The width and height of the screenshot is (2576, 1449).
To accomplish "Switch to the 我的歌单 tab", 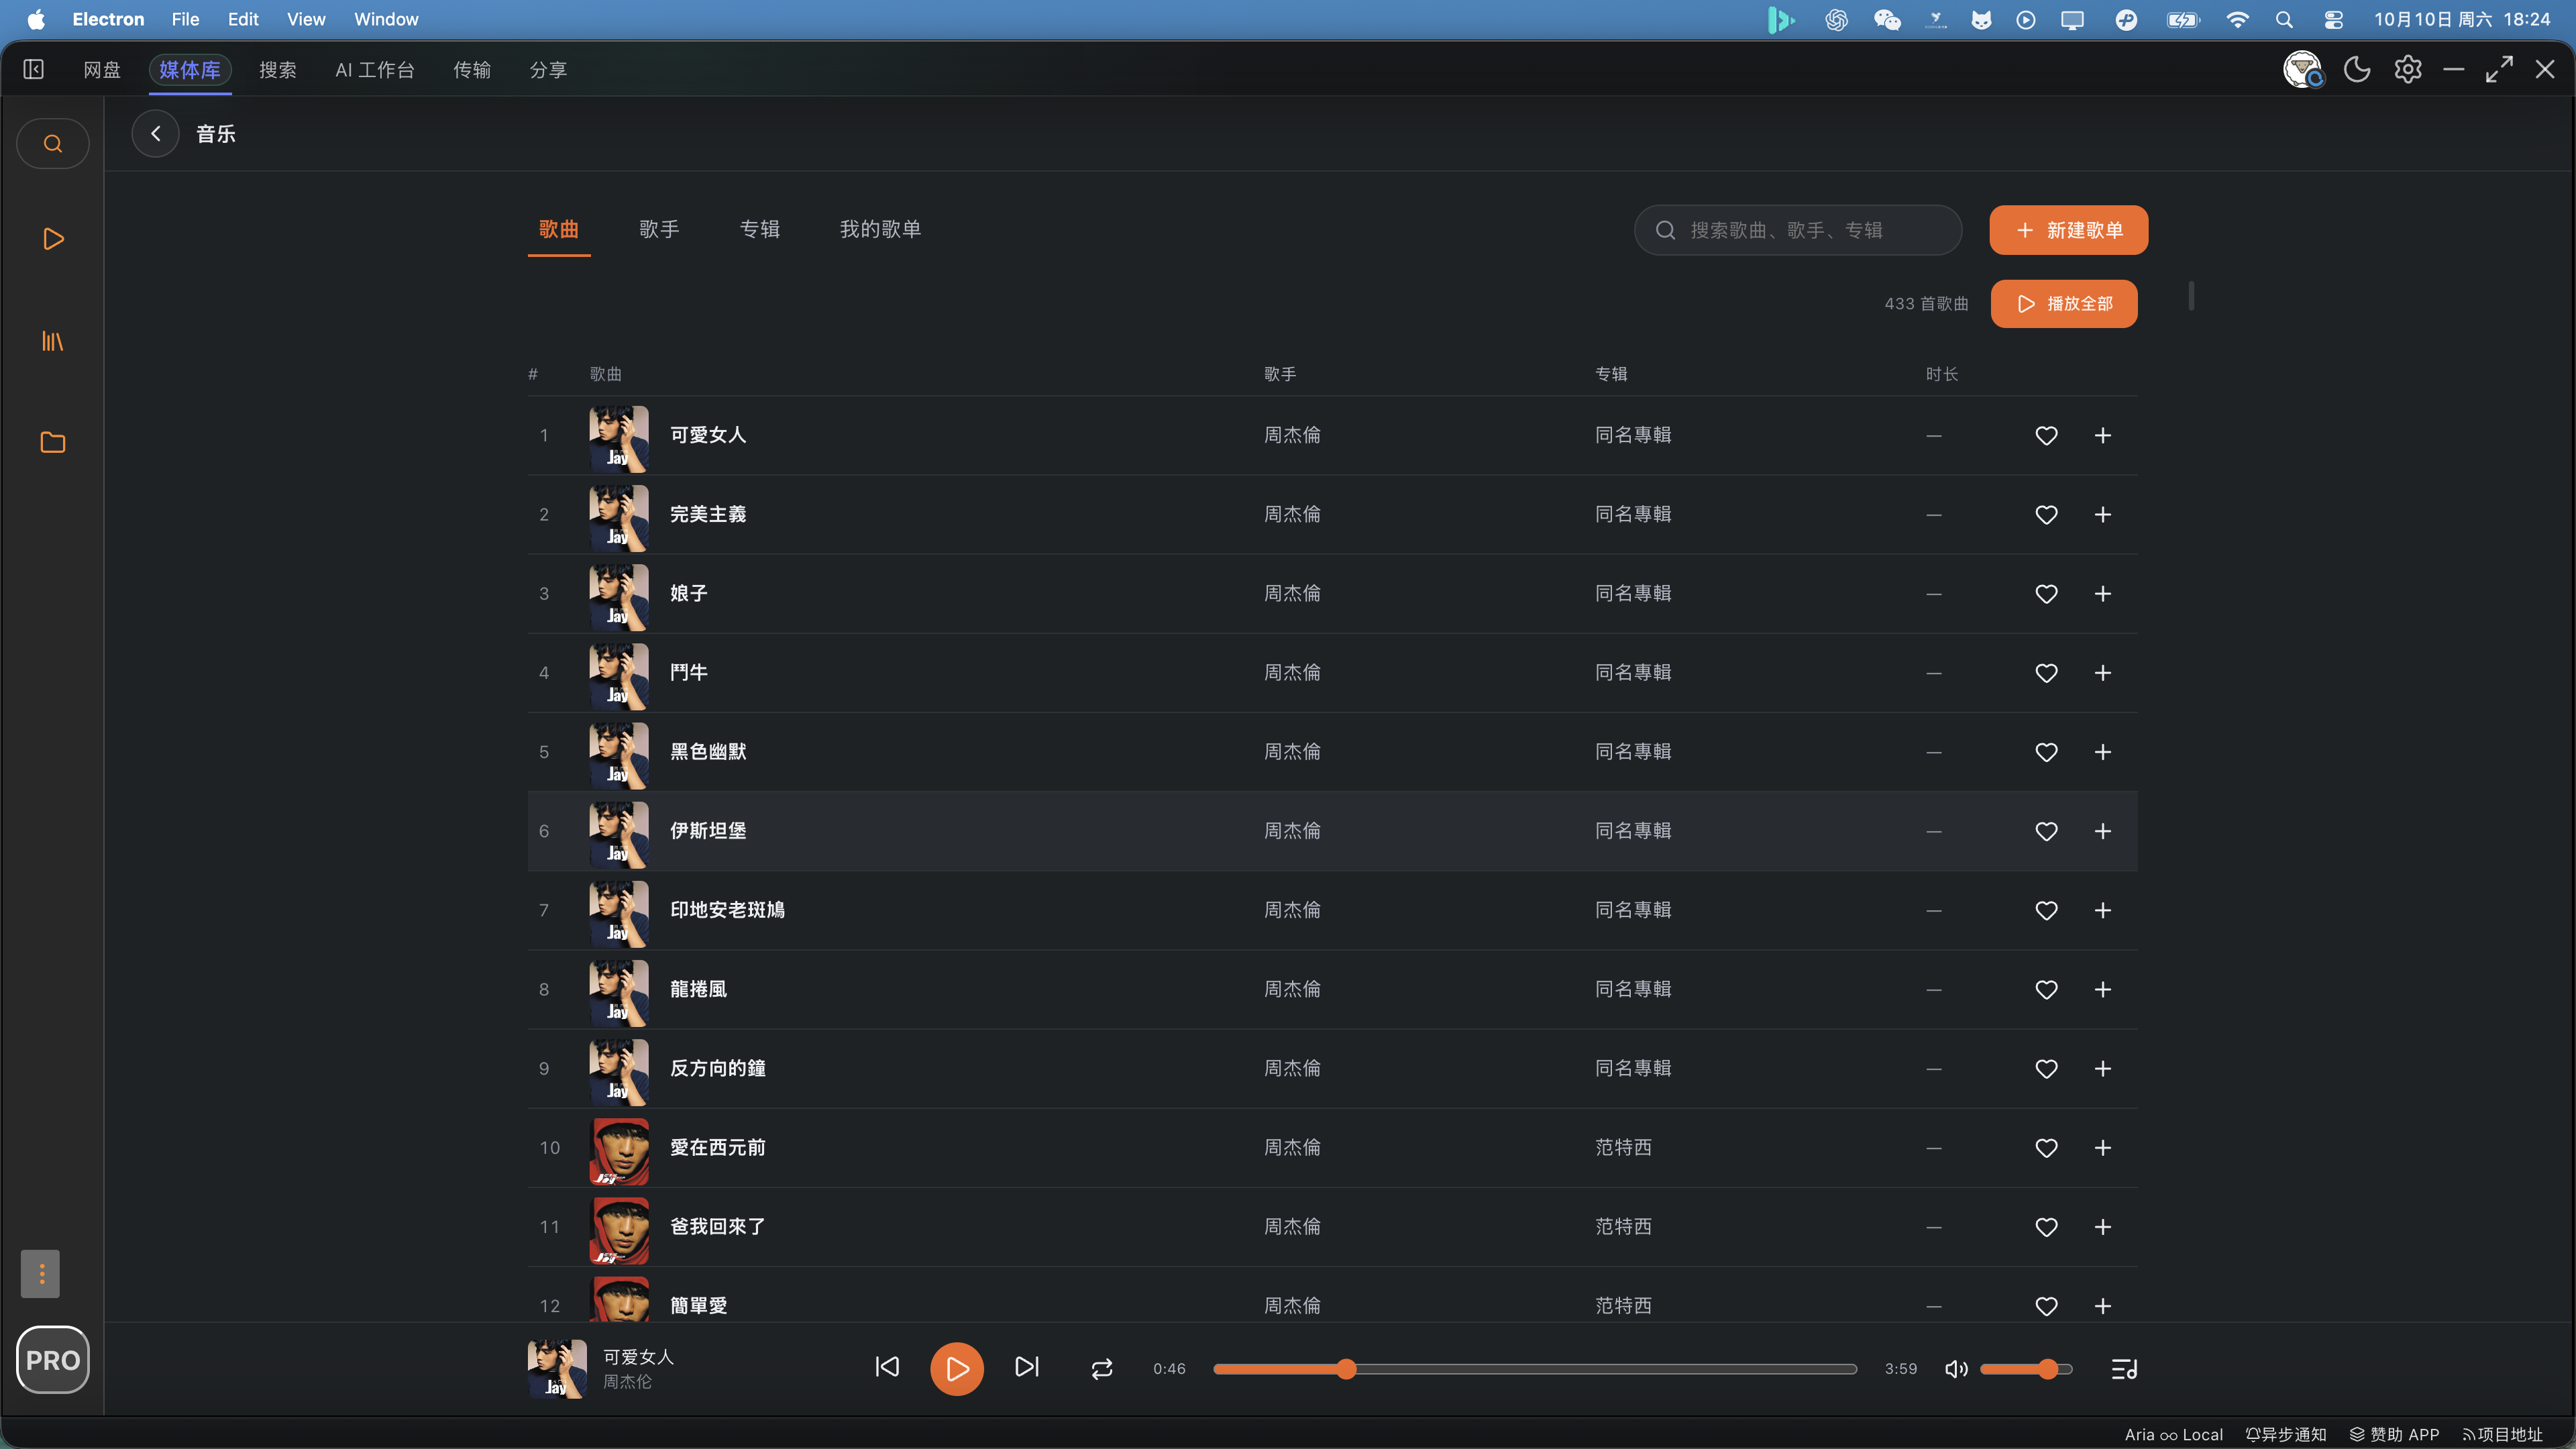I will point(880,229).
